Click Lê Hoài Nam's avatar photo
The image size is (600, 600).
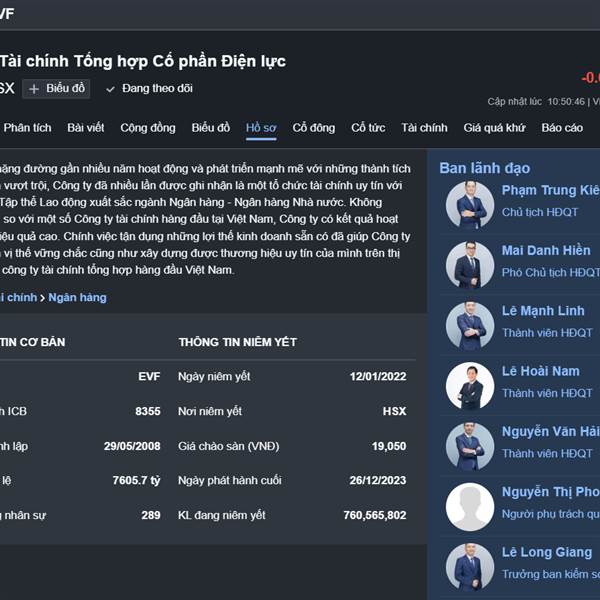(x=469, y=386)
